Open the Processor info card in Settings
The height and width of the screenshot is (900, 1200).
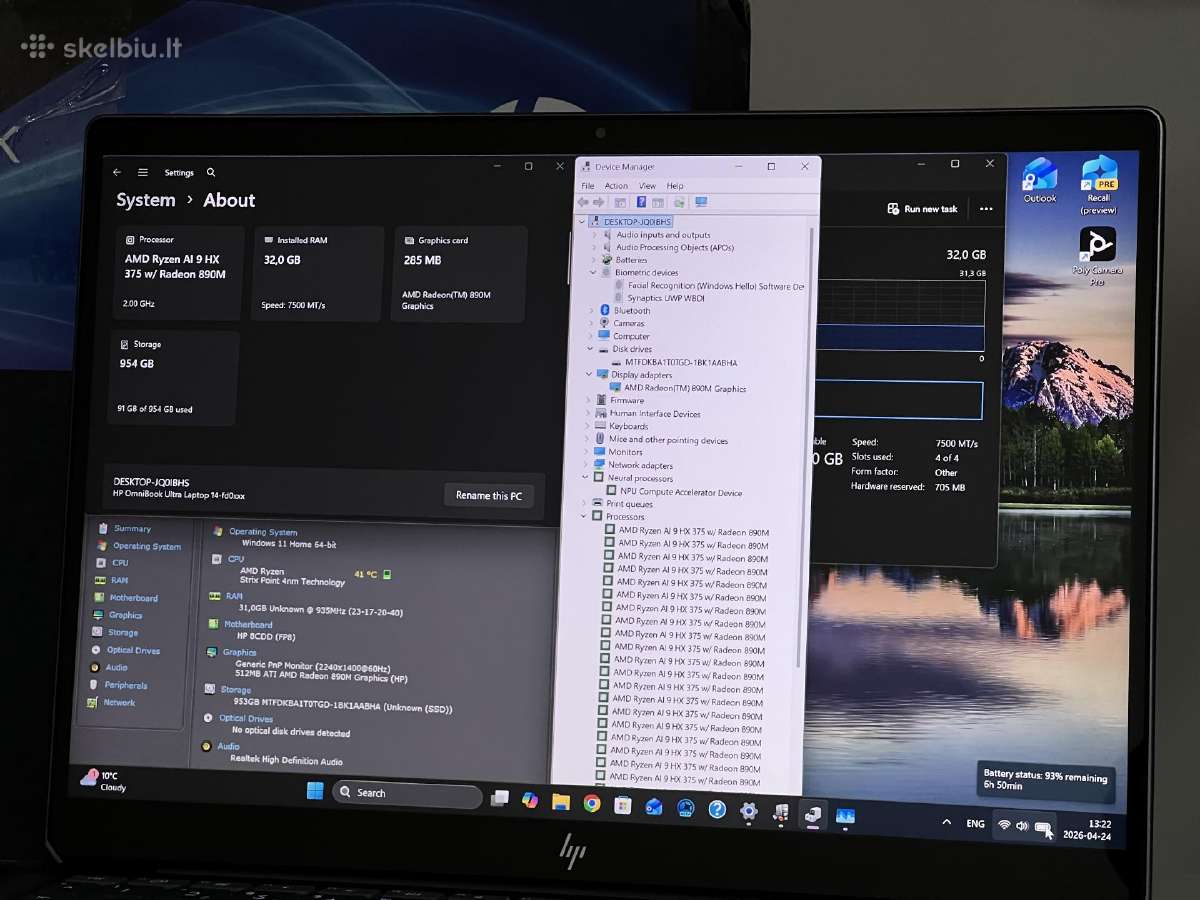pos(178,273)
